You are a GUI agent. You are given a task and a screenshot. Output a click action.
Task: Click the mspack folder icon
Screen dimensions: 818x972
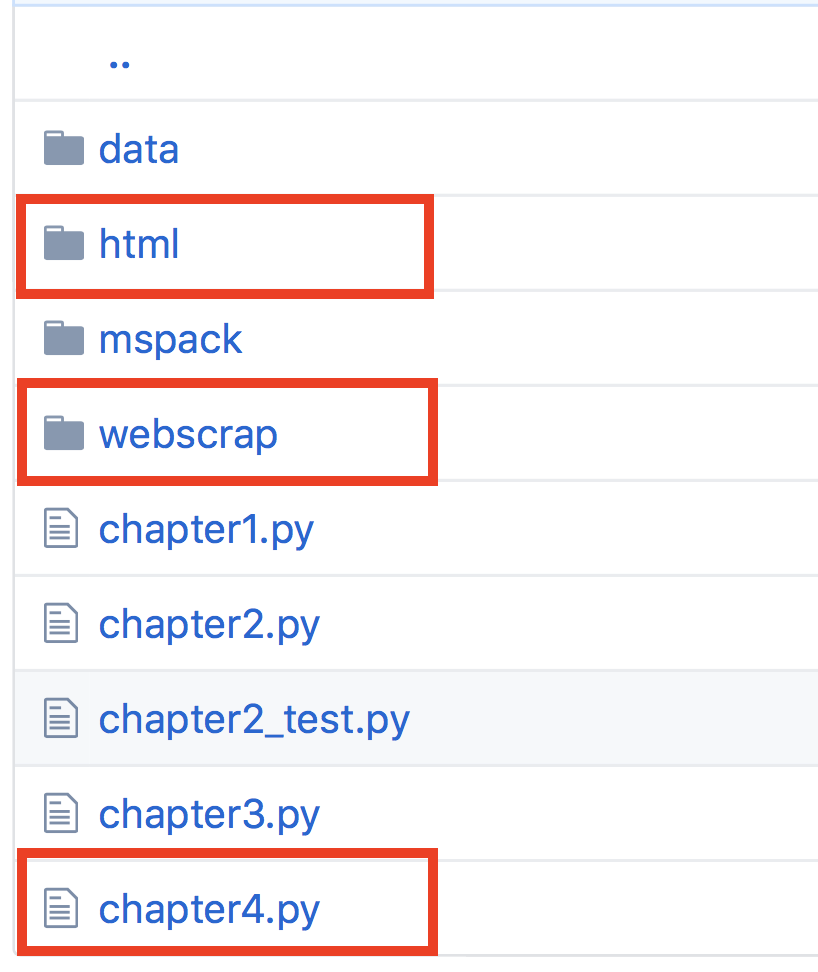point(63,338)
